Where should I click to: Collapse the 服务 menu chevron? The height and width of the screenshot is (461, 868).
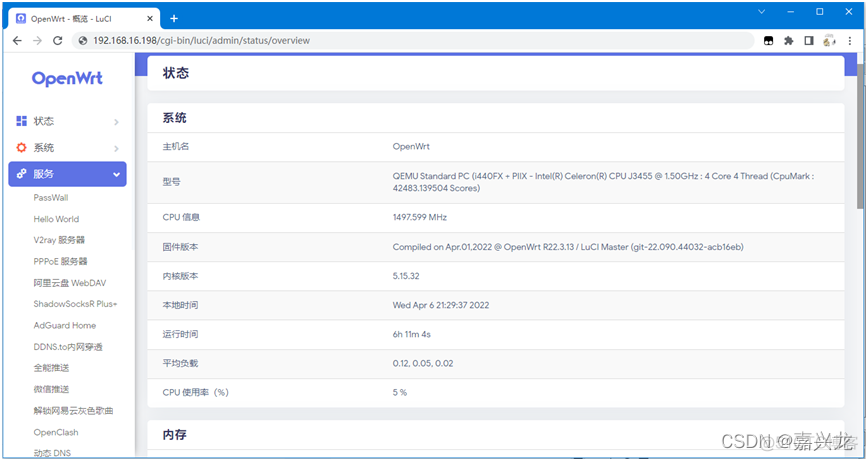(x=116, y=174)
